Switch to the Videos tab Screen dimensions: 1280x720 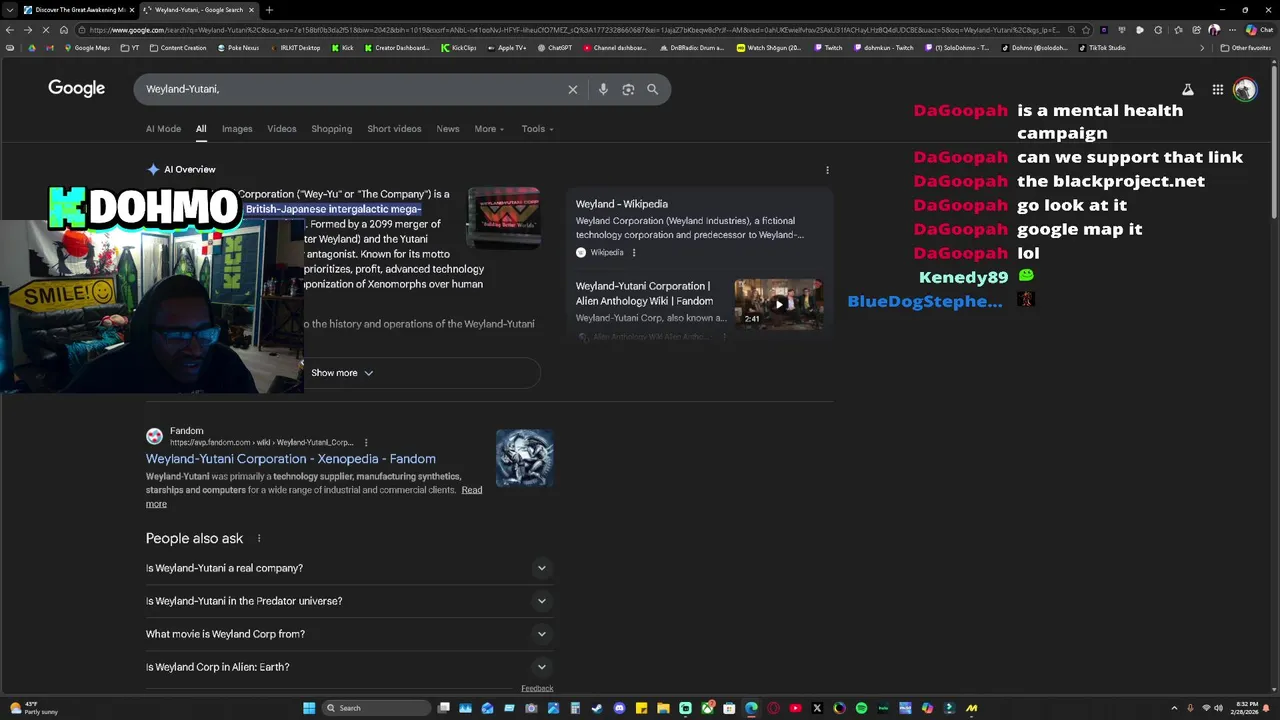point(282,129)
